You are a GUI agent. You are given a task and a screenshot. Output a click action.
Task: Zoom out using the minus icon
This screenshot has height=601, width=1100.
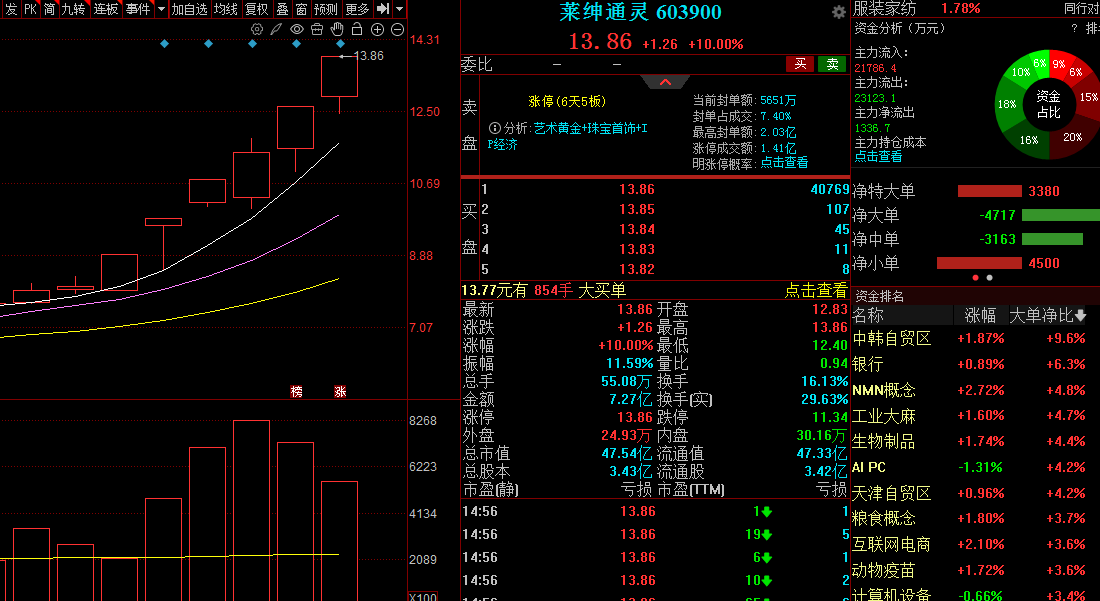click(396, 29)
